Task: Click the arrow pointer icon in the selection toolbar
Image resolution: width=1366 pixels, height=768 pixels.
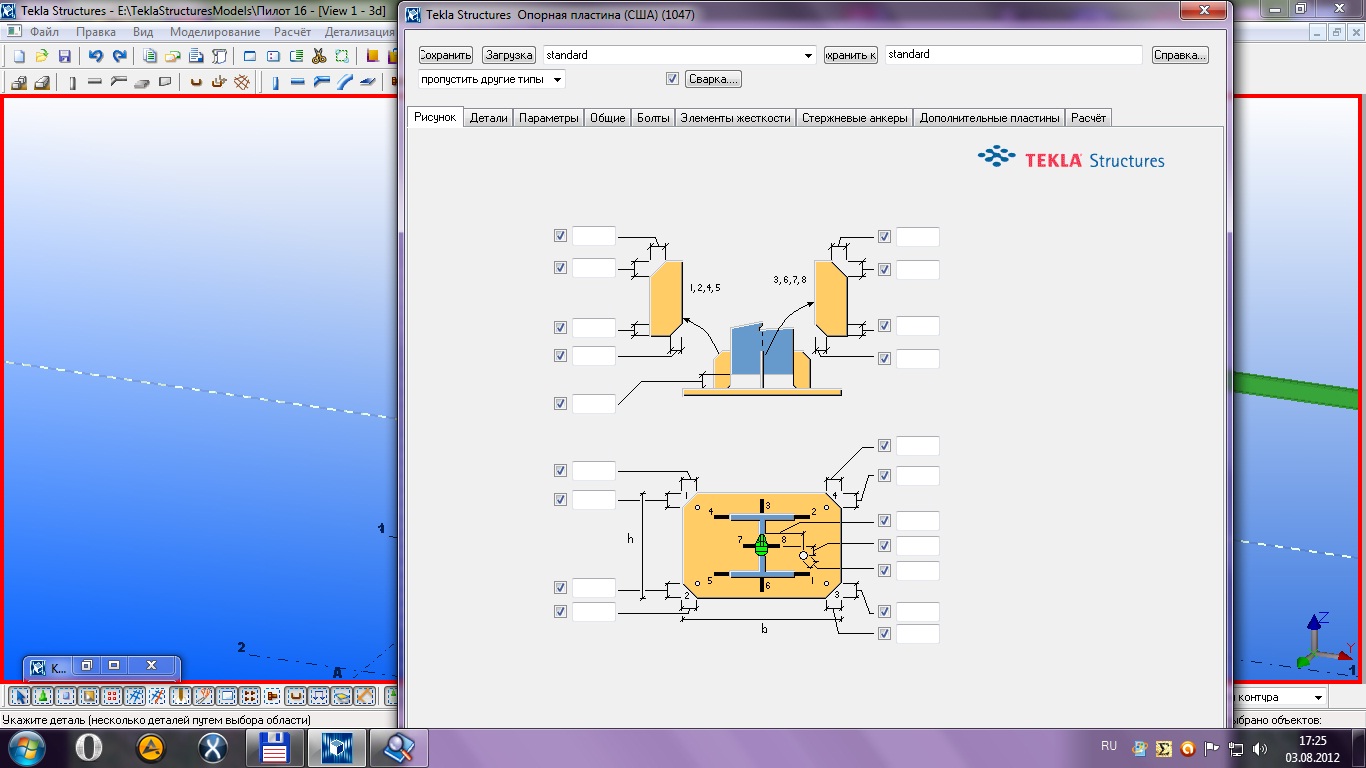Action: pos(19,696)
